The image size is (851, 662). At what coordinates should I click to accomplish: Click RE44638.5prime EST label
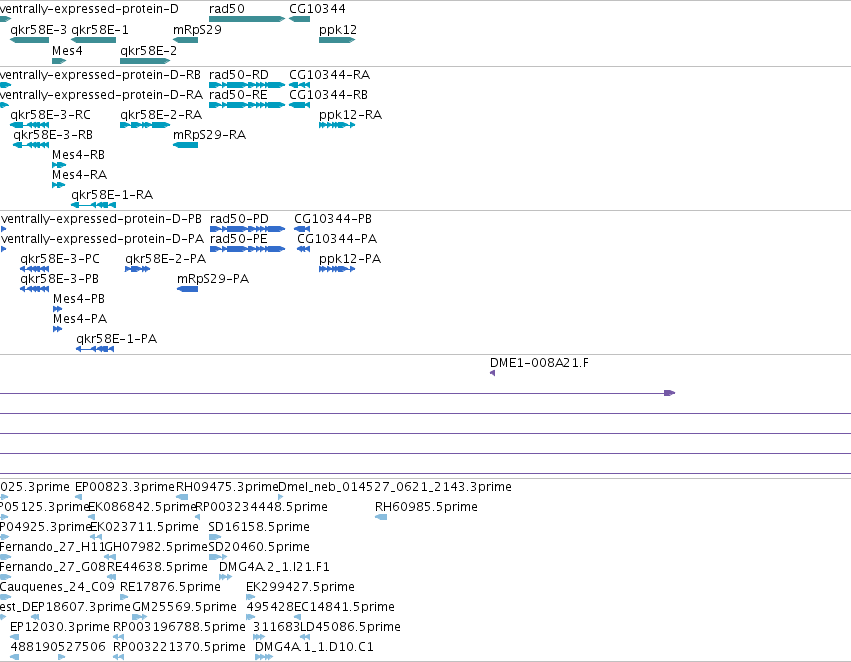(x=157, y=566)
